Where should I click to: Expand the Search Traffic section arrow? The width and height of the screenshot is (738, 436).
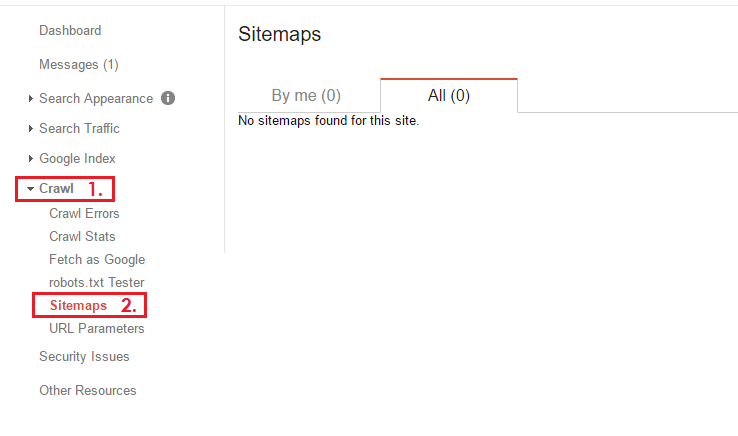(31, 129)
